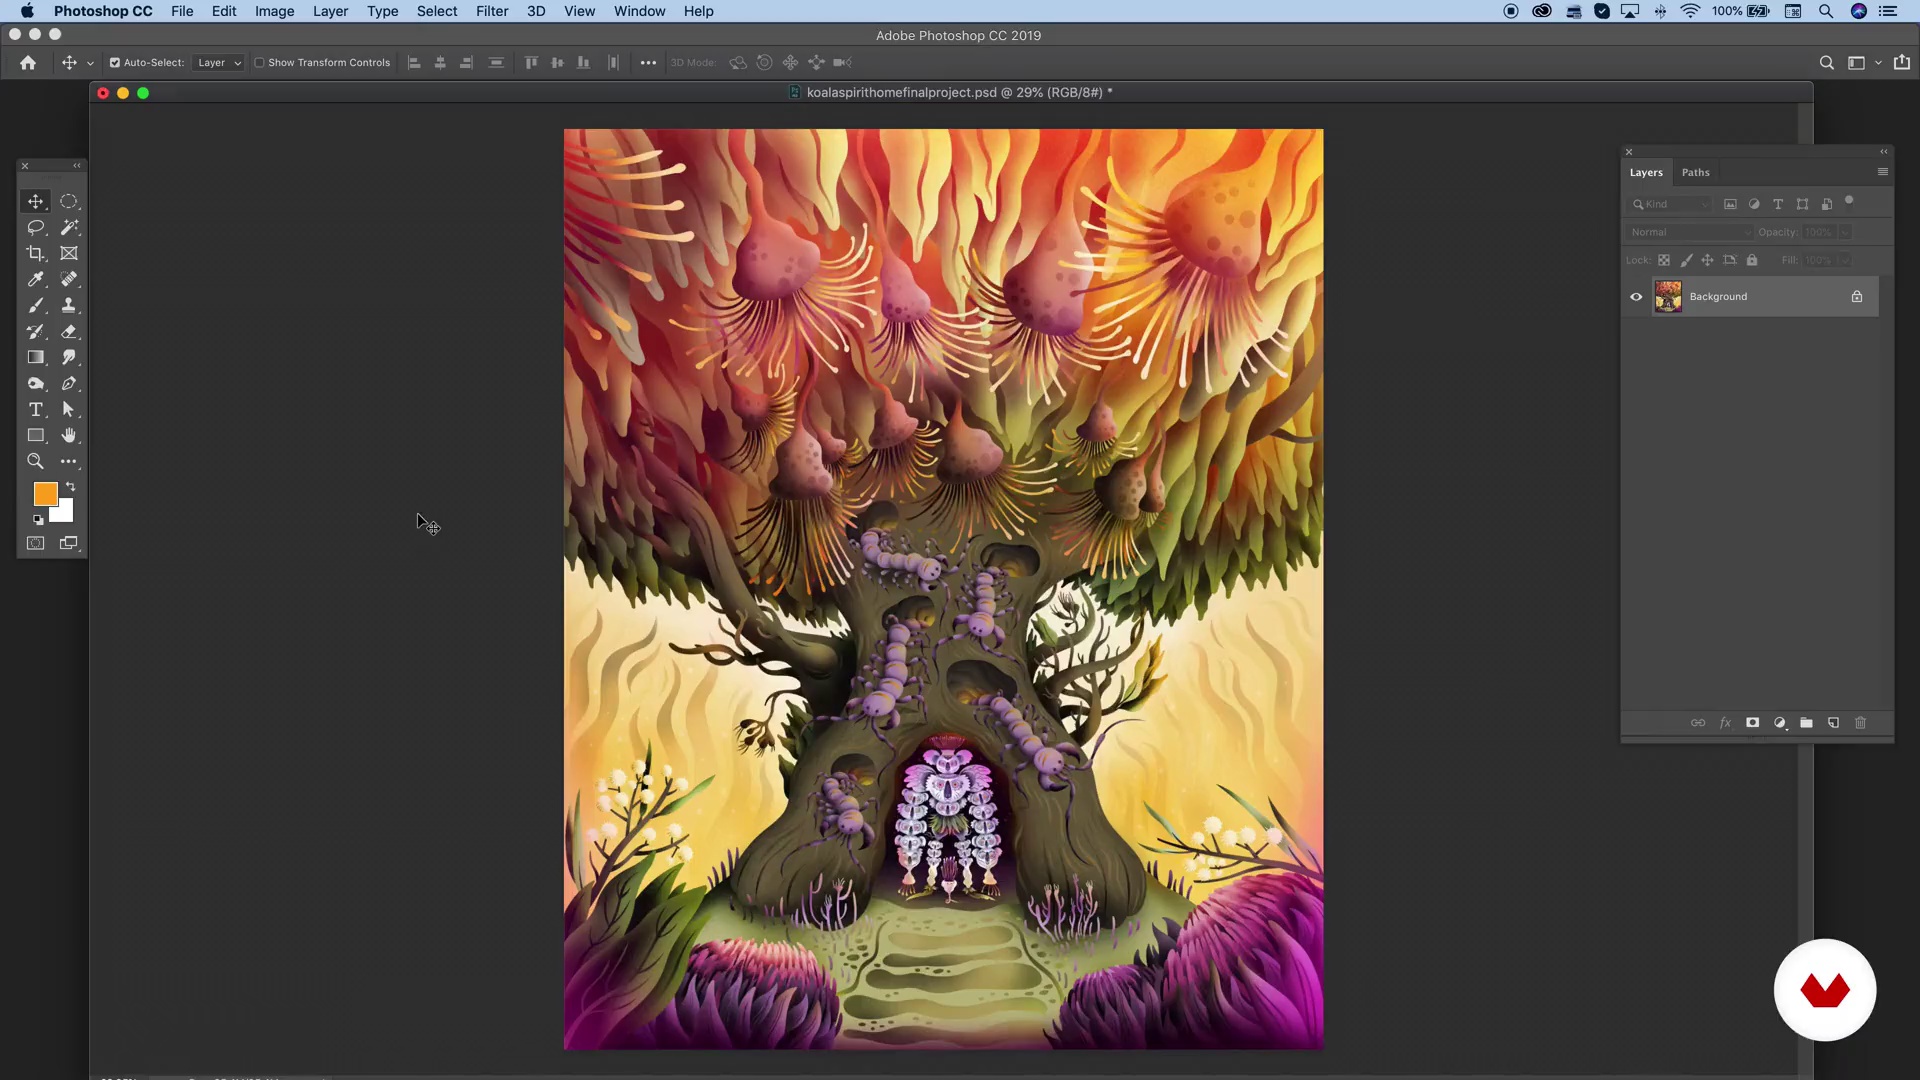Select the Smudge tool

pos(69,357)
